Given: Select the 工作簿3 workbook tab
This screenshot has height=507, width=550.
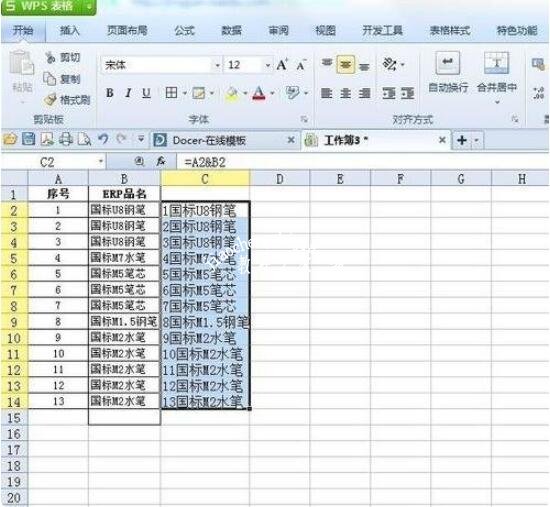Looking at the screenshot, I should click(x=375, y=140).
